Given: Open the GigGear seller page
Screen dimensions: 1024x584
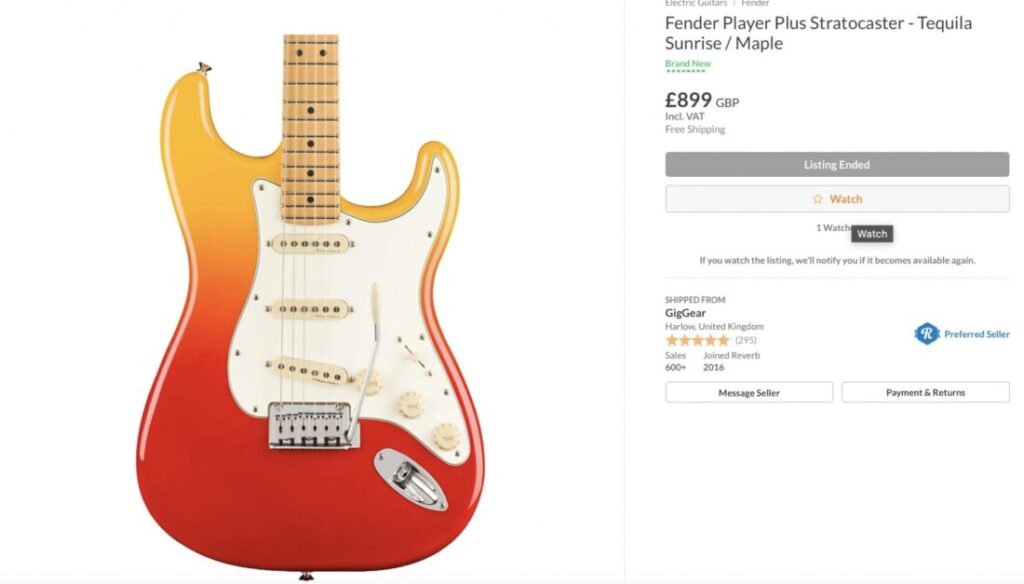Looking at the screenshot, I should pos(685,313).
